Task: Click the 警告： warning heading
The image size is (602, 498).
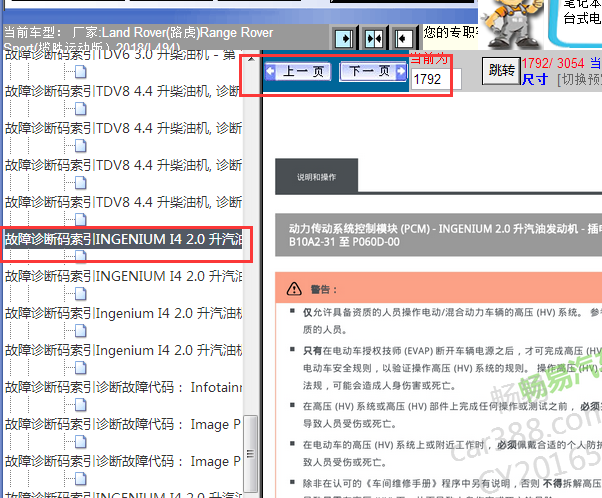Action: click(324, 290)
